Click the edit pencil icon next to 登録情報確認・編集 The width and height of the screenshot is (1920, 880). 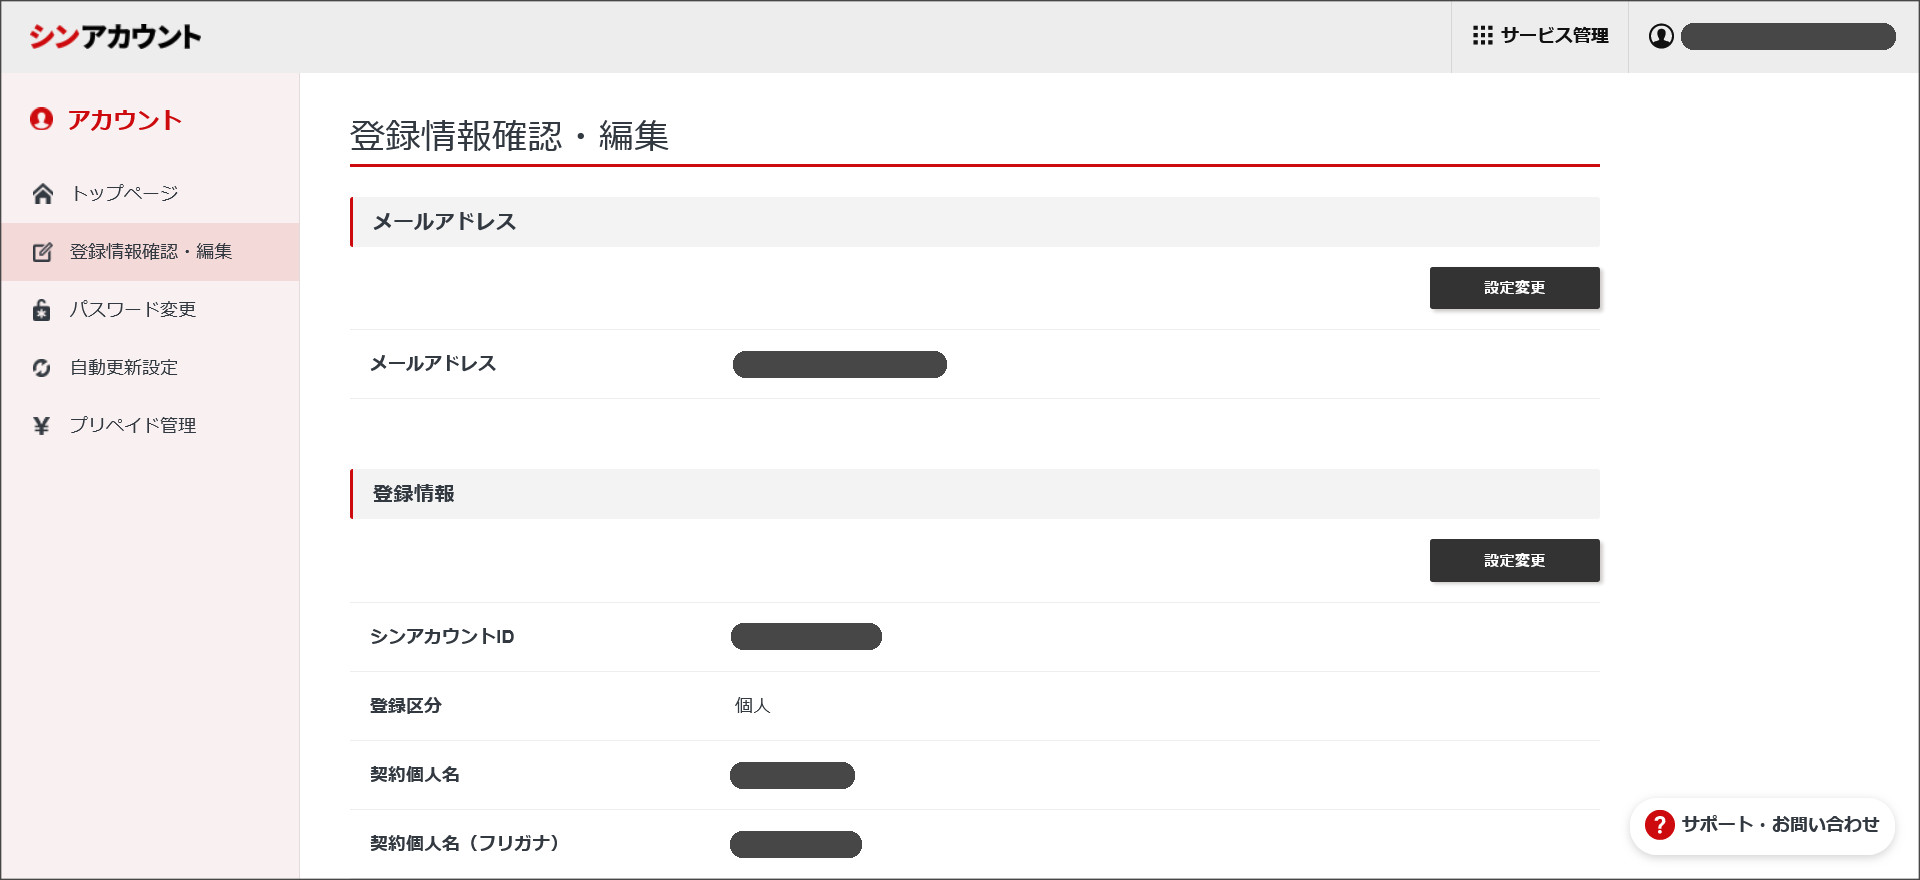pyautogui.click(x=41, y=252)
